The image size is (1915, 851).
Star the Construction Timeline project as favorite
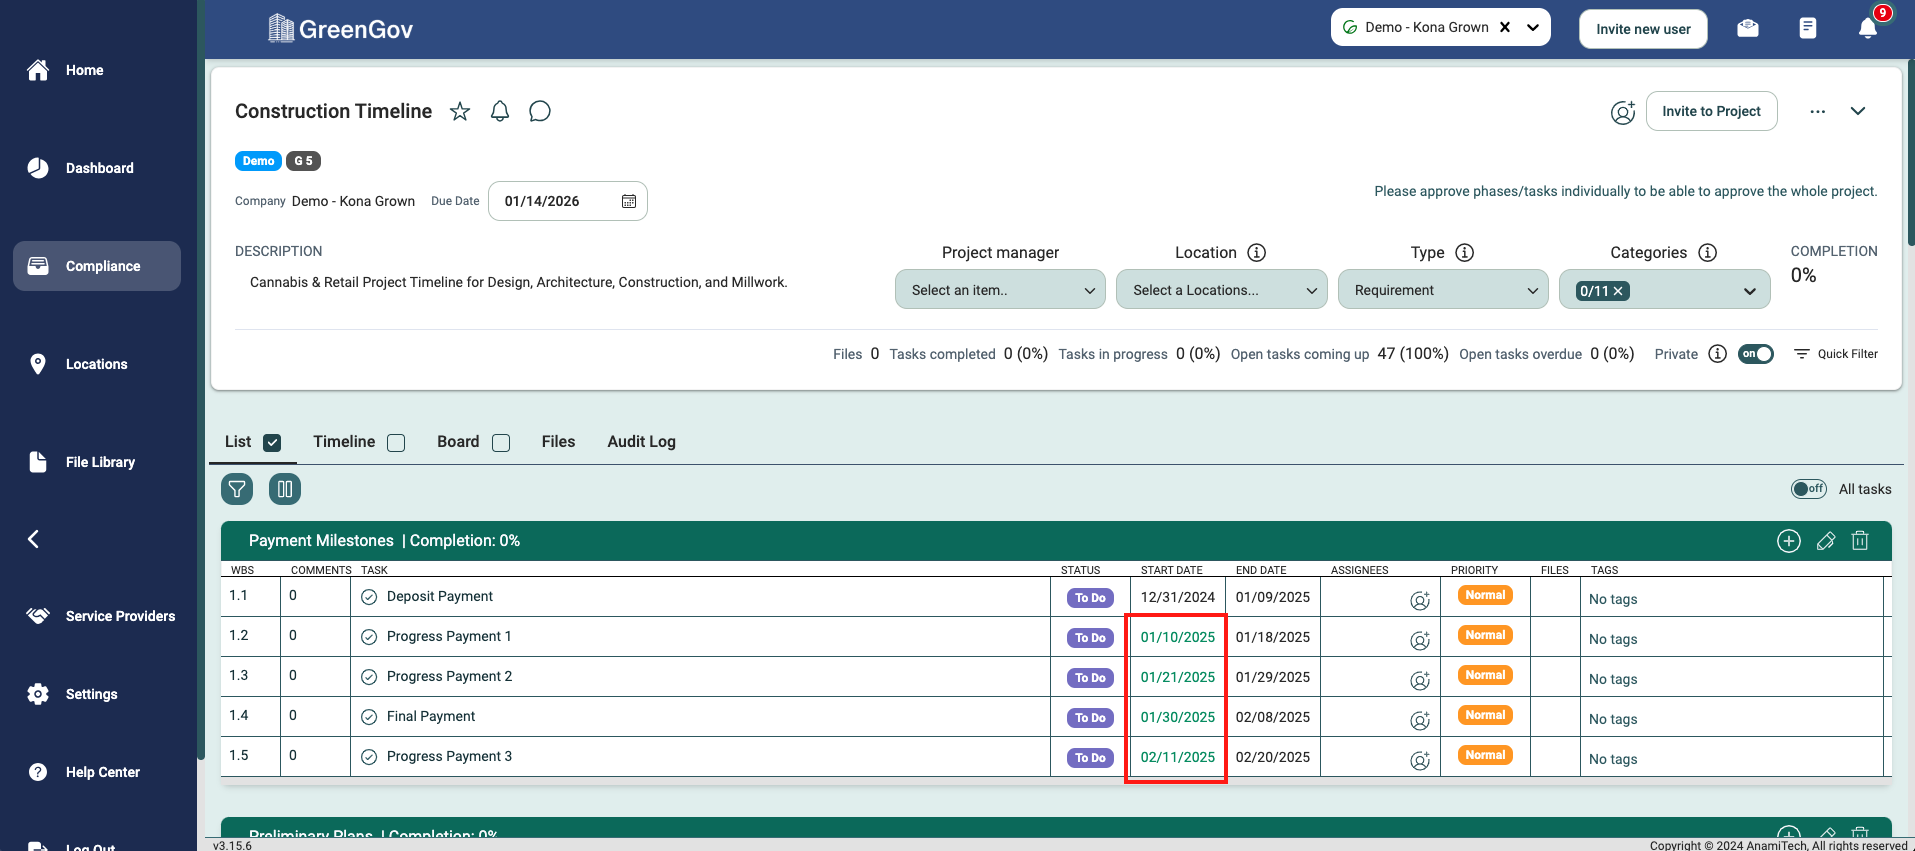click(x=460, y=111)
